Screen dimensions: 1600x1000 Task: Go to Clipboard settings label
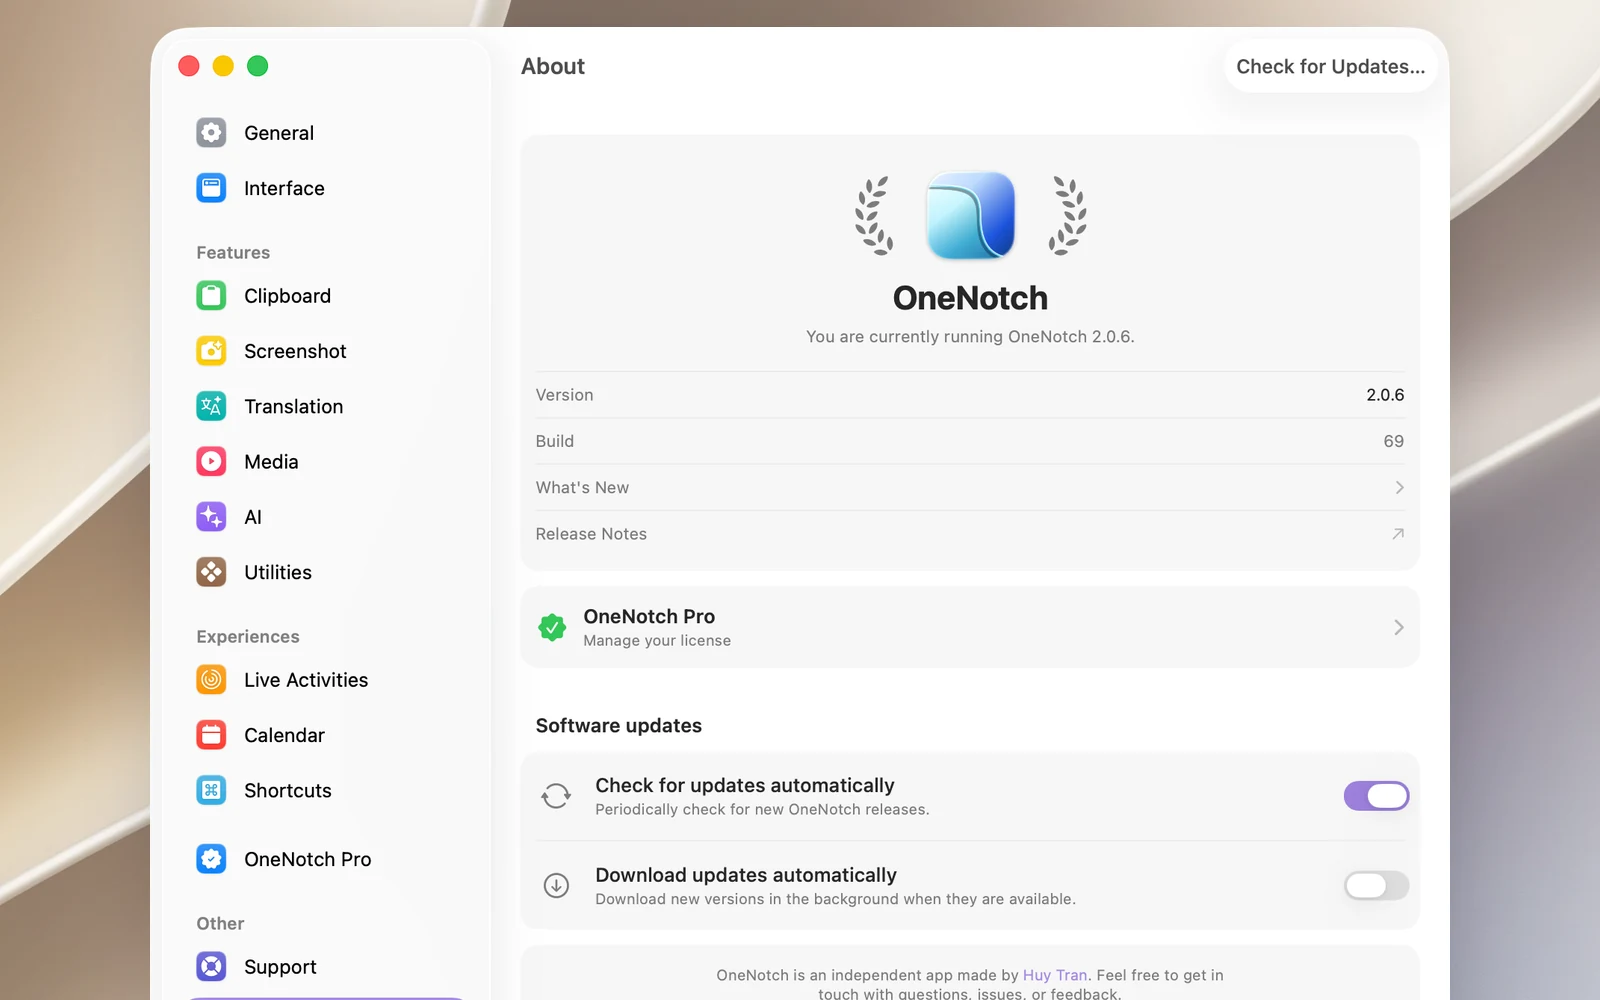287,296
